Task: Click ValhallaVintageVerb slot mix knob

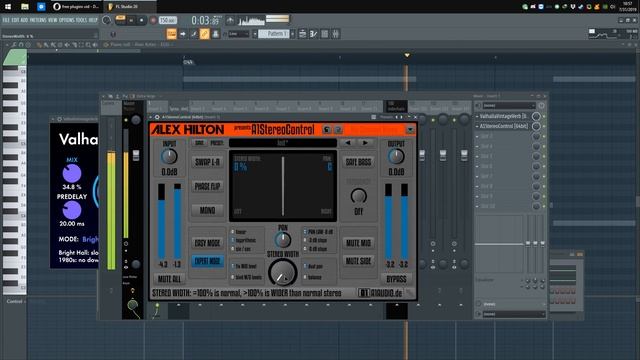Action: pyautogui.click(x=536, y=117)
